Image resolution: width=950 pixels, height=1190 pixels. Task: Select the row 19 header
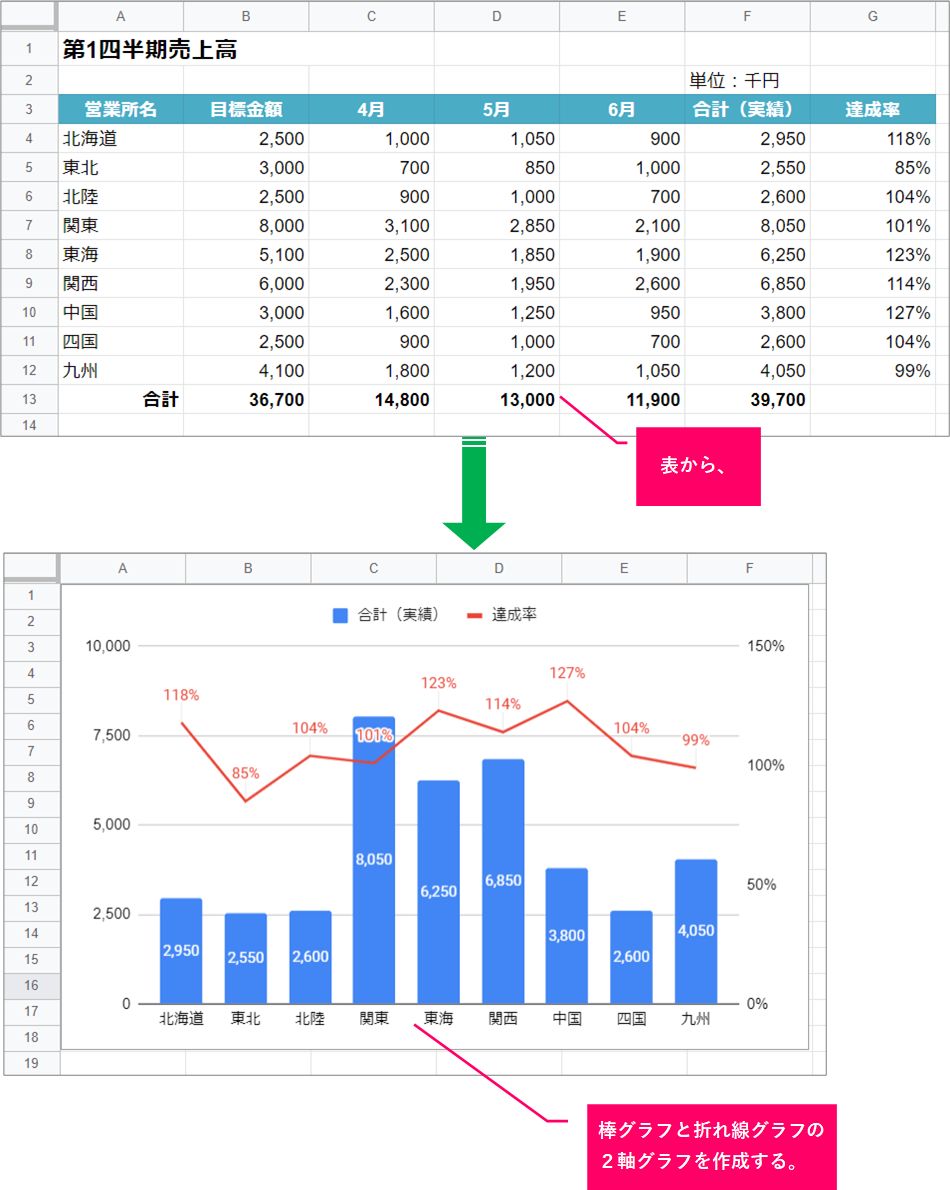click(x=31, y=1063)
